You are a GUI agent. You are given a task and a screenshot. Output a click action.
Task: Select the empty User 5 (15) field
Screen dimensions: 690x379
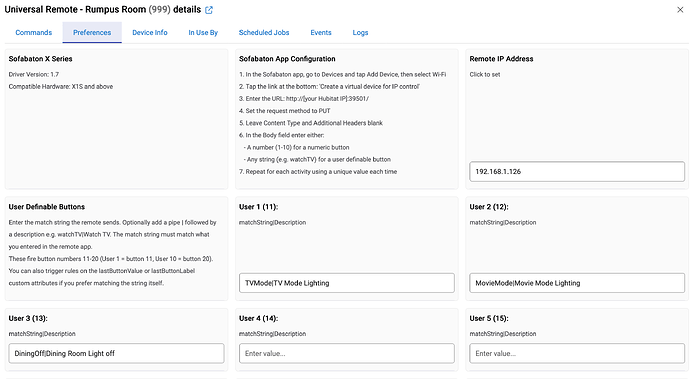coord(577,353)
